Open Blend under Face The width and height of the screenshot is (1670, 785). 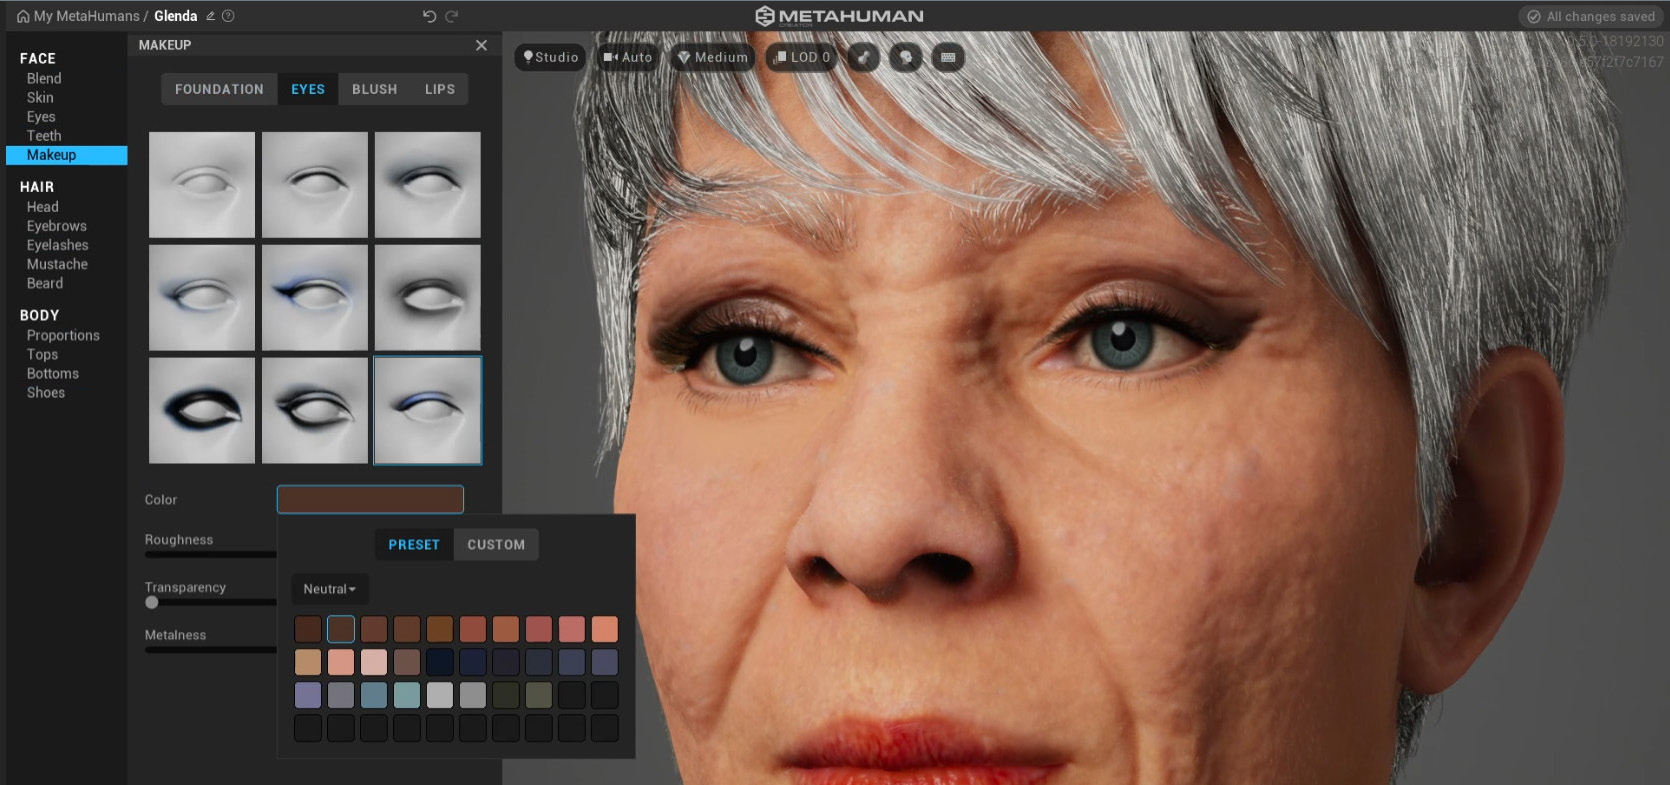click(x=44, y=78)
